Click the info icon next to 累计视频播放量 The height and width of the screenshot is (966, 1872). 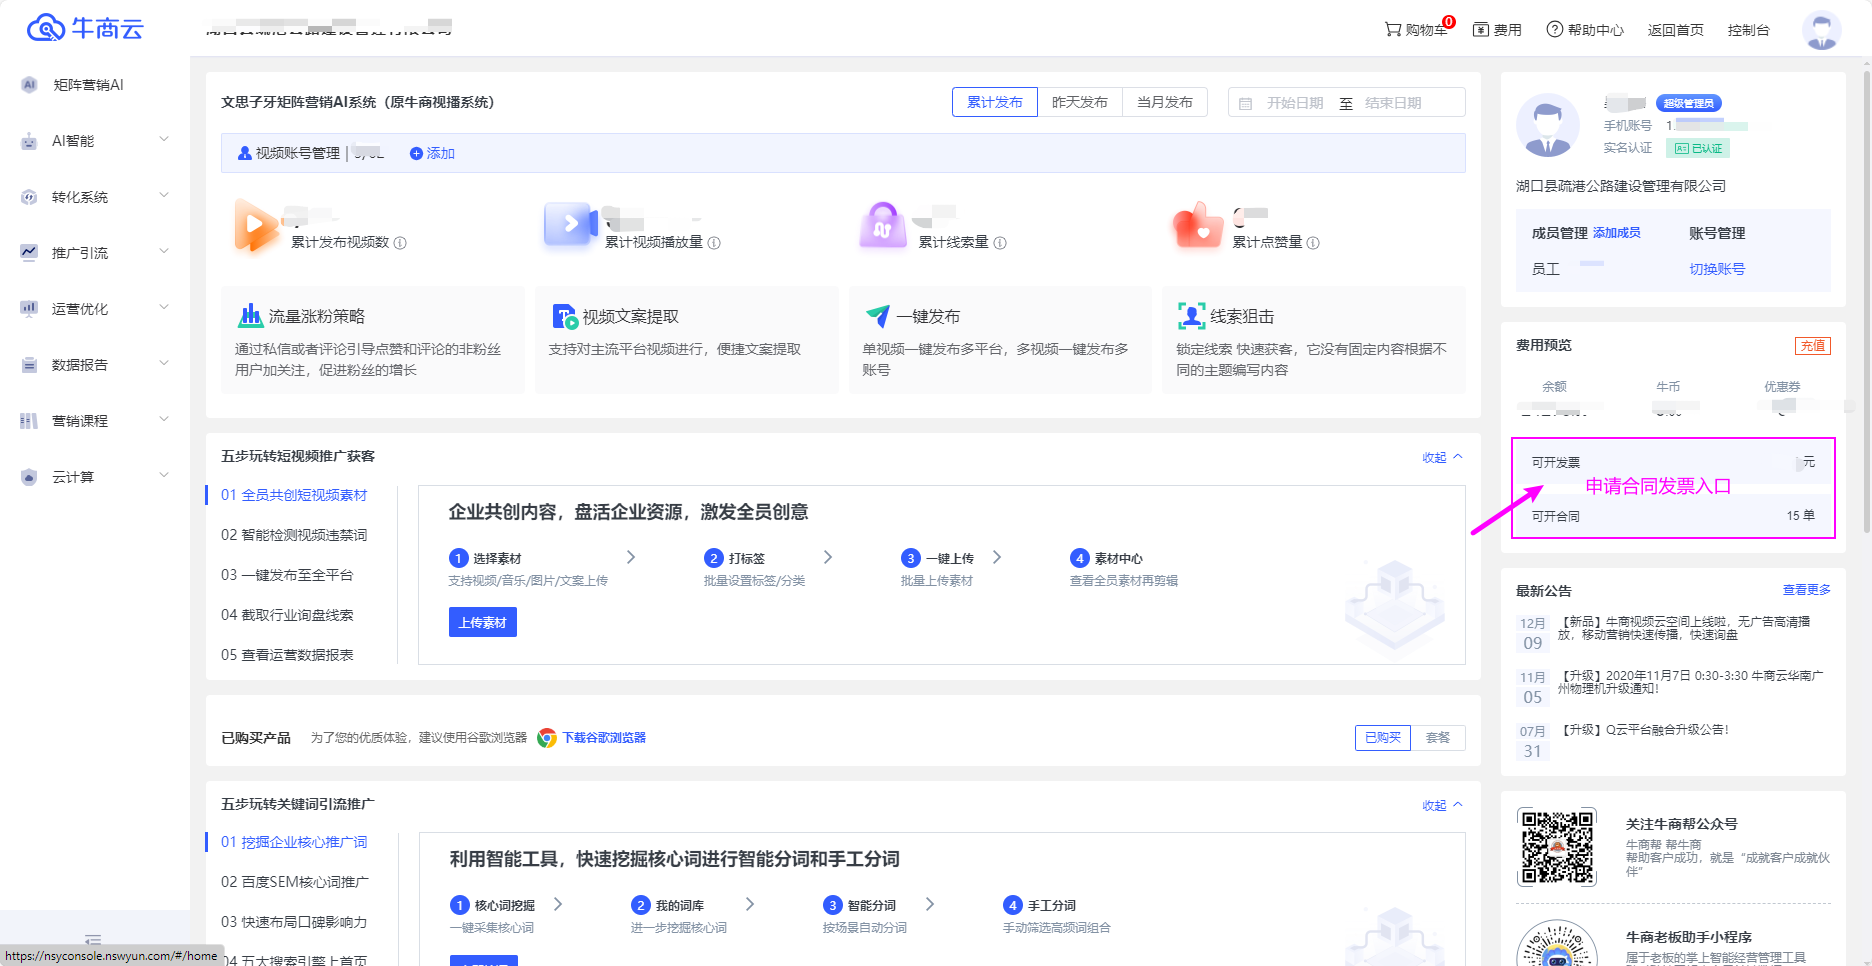point(714,243)
